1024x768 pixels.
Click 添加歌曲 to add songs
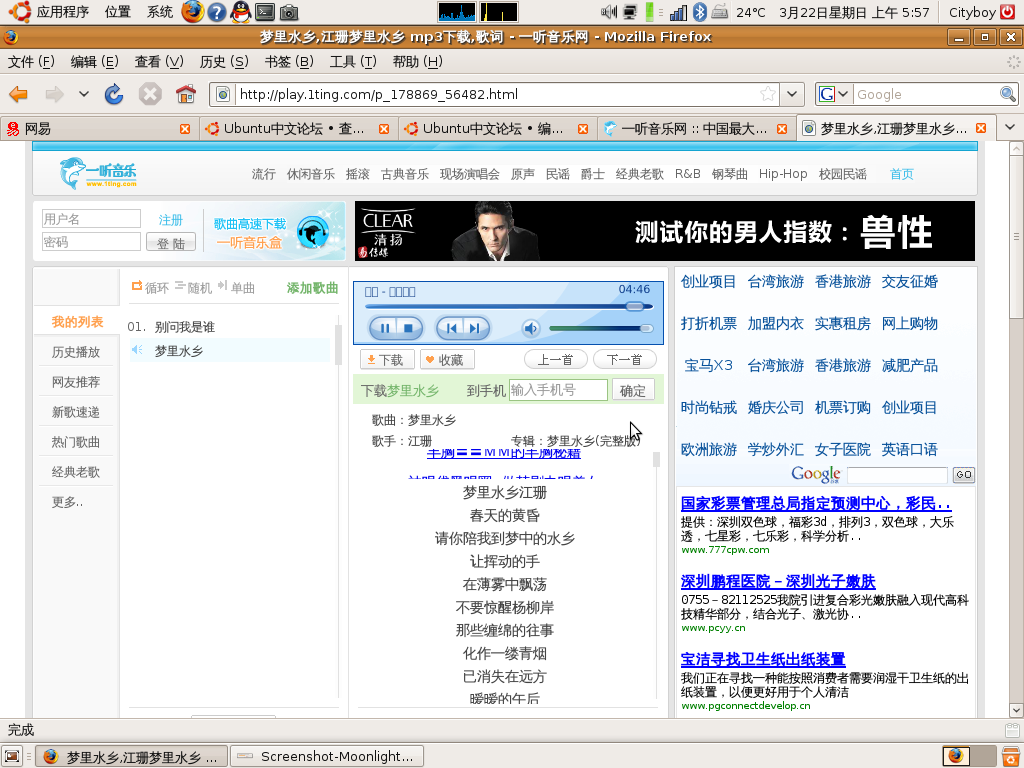[x=312, y=287]
